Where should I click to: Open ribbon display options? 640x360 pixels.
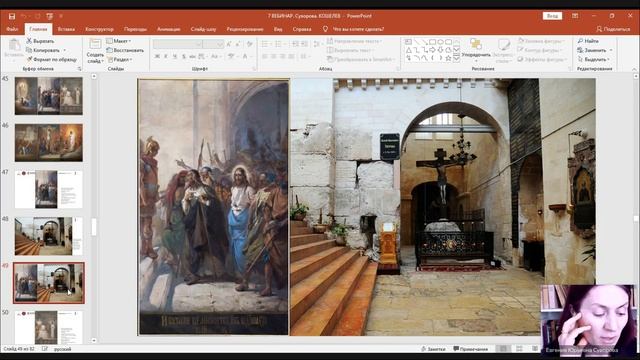click(575, 16)
